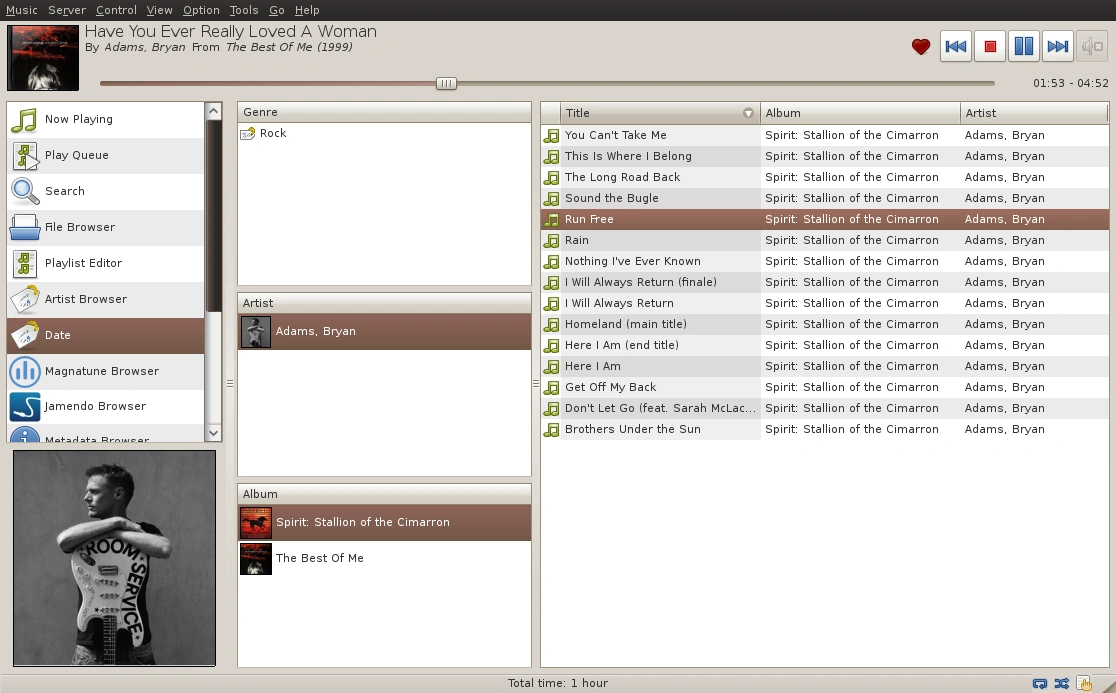1116x693 pixels.
Task: Toggle shuffle mode in the status bar
Action: (1061, 684)
